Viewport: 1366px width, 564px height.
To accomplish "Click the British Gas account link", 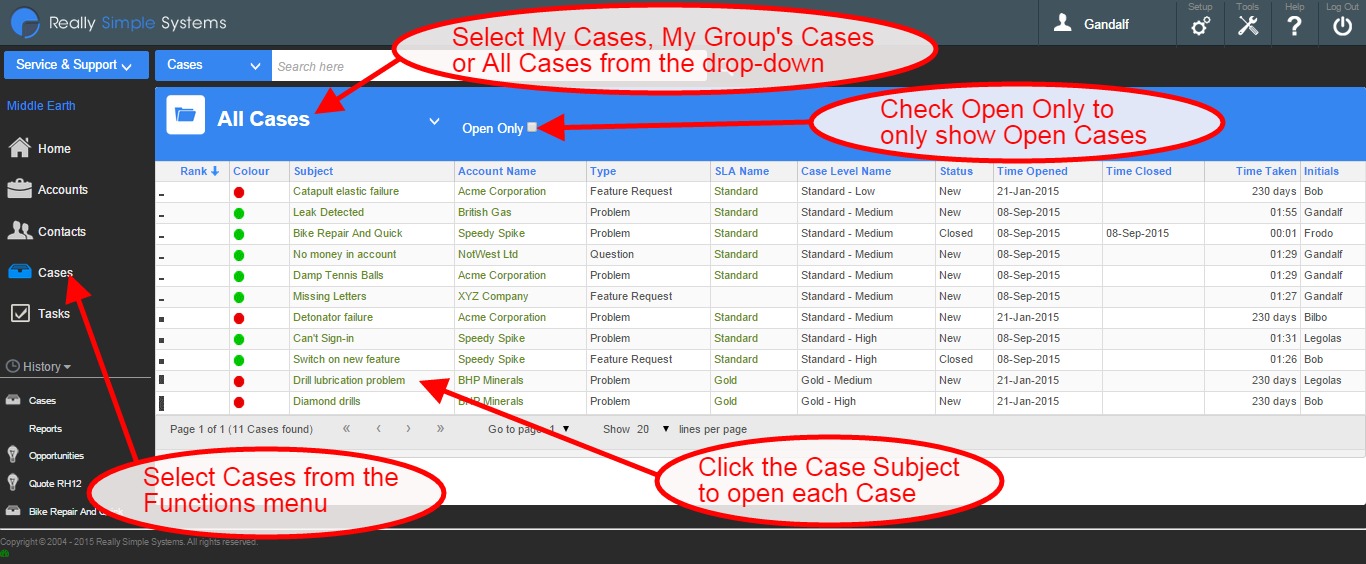I will coord(484,212).
